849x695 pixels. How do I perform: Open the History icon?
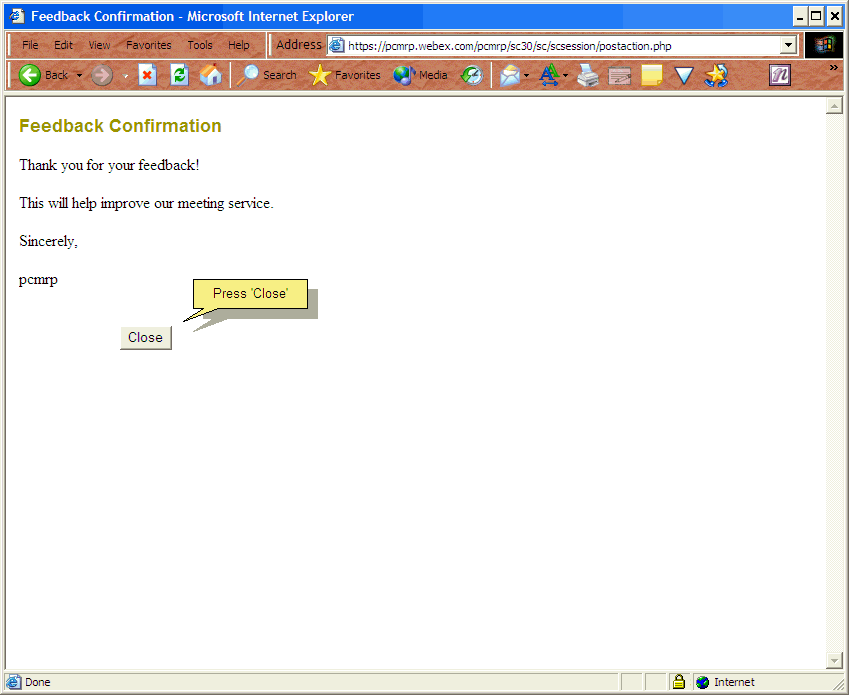click(472, 75)
